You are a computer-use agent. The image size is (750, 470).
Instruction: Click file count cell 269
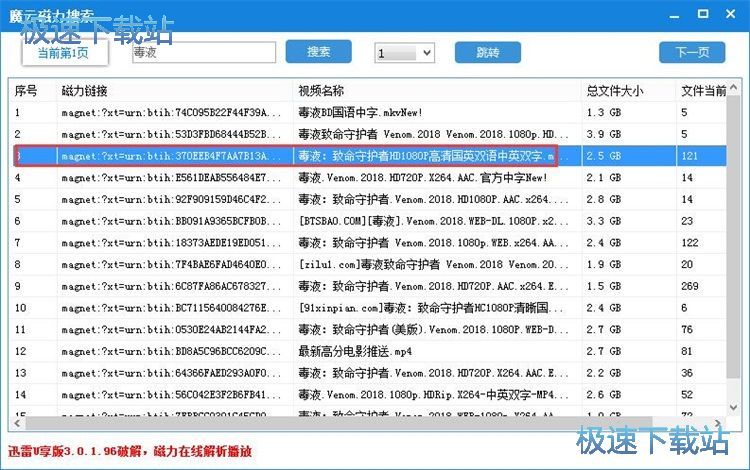pyautogui.click(x=690, y=286)
